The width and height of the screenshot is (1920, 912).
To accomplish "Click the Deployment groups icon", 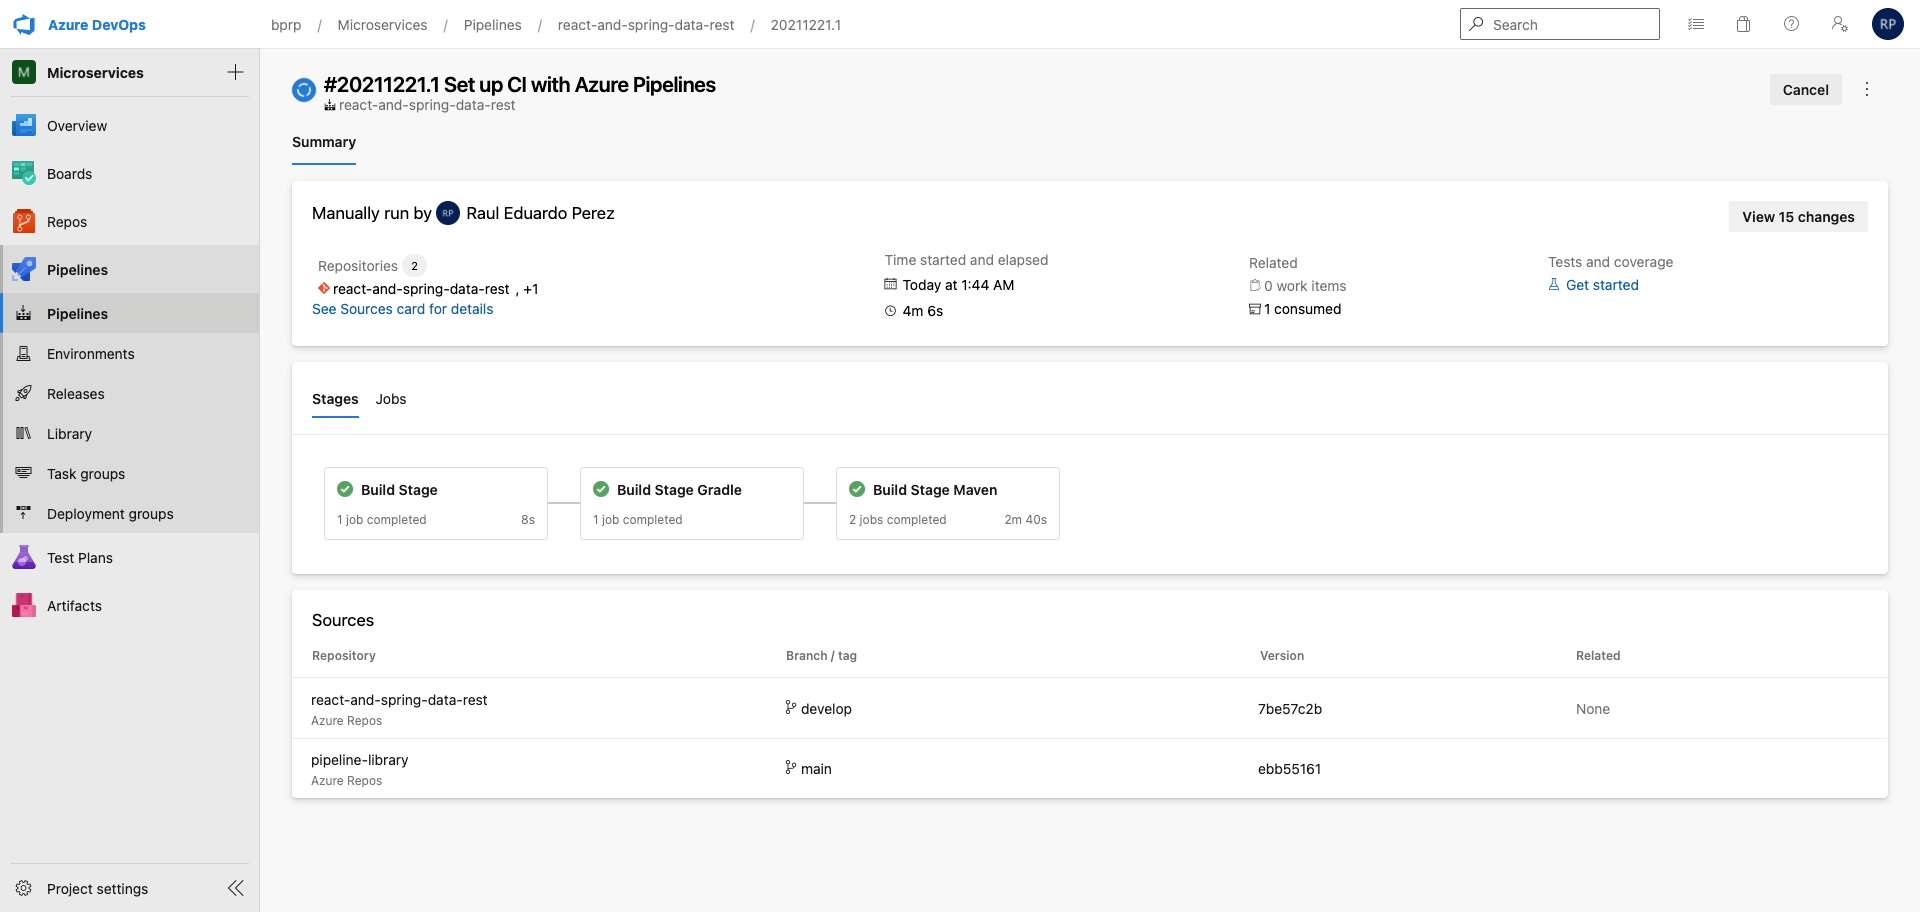I will [x=24, y=514].
